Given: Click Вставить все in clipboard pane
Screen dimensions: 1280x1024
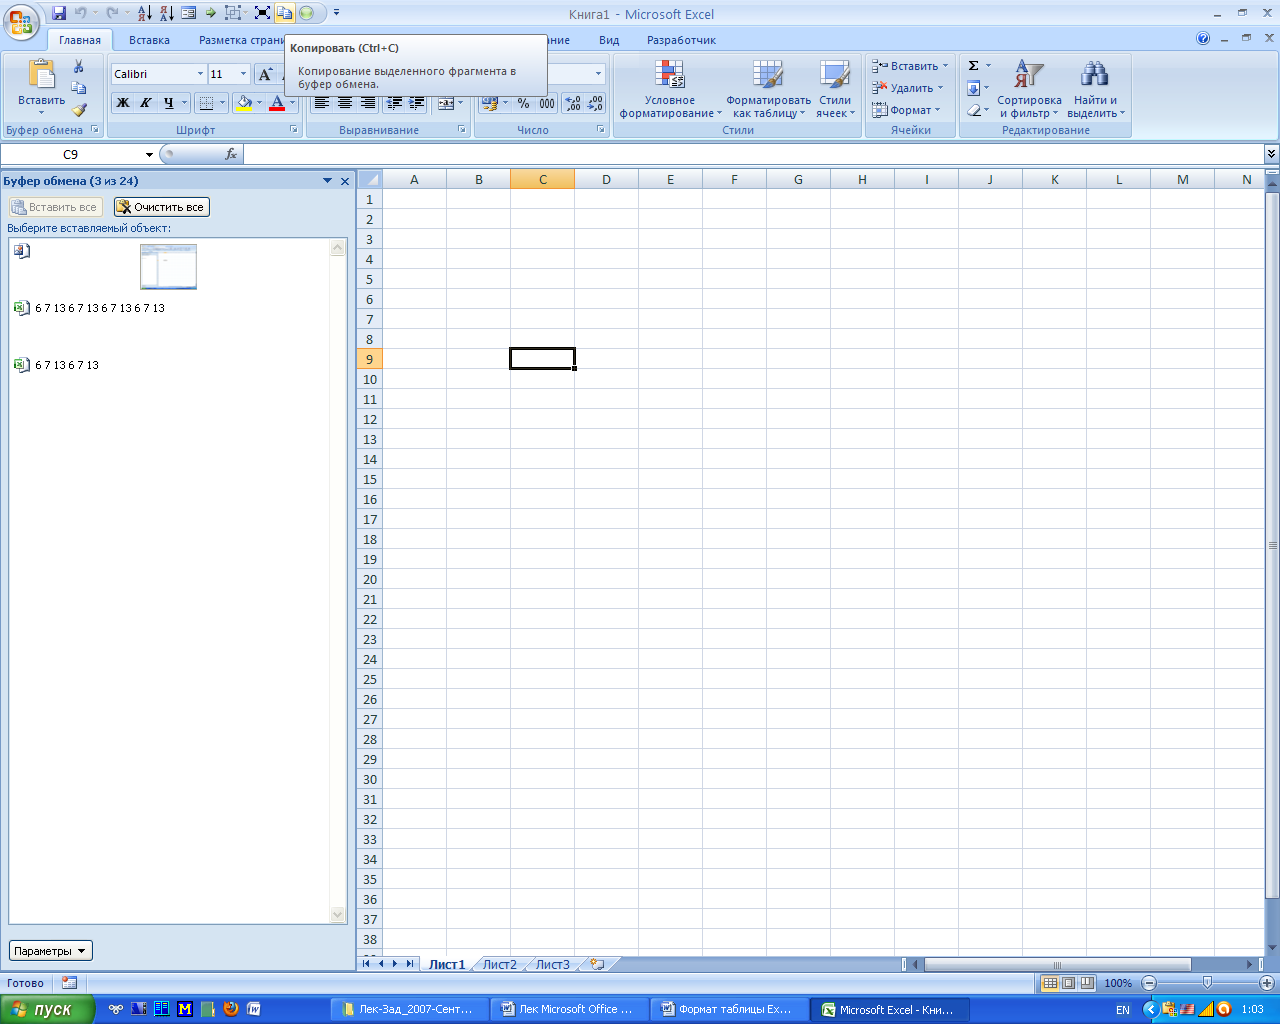Looking at the screenshot, I should coord(55,207).
